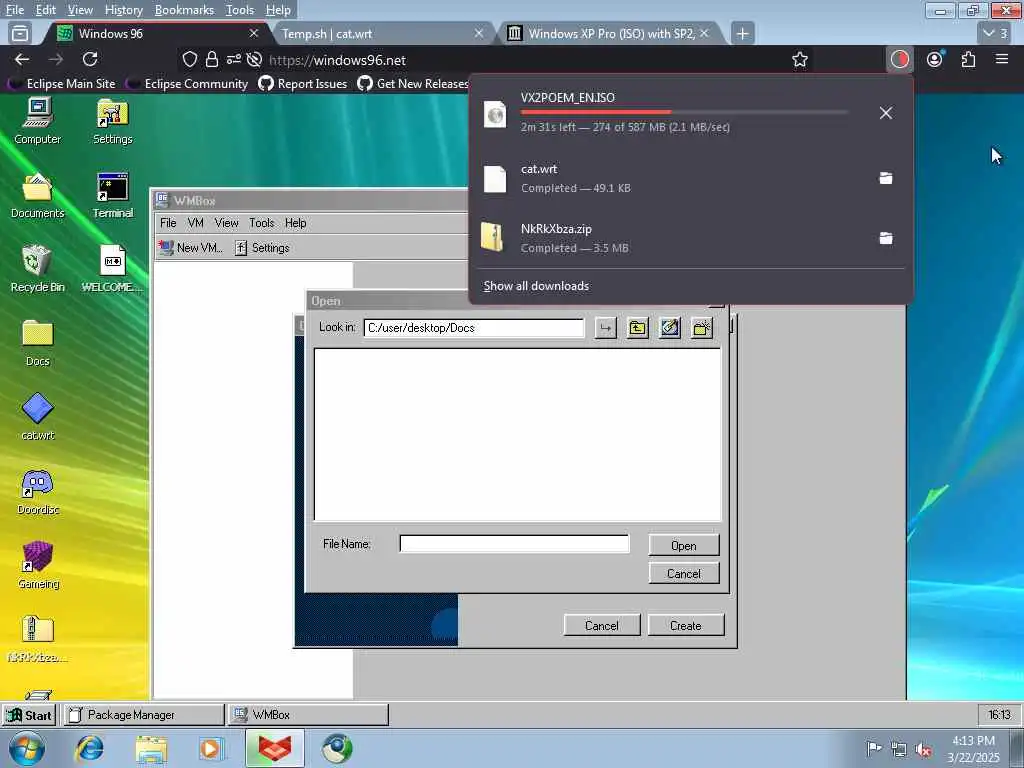This screenshot has height=768, width=1024.
Task: Open the Firefox account icon
Action: coord(935,59)
